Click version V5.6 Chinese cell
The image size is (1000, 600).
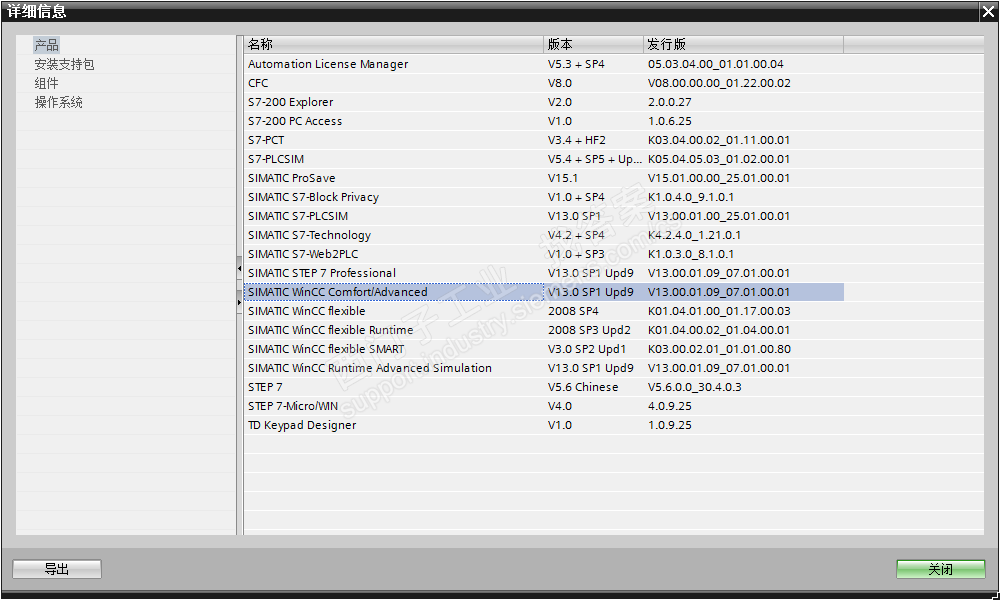coord(594,387)
